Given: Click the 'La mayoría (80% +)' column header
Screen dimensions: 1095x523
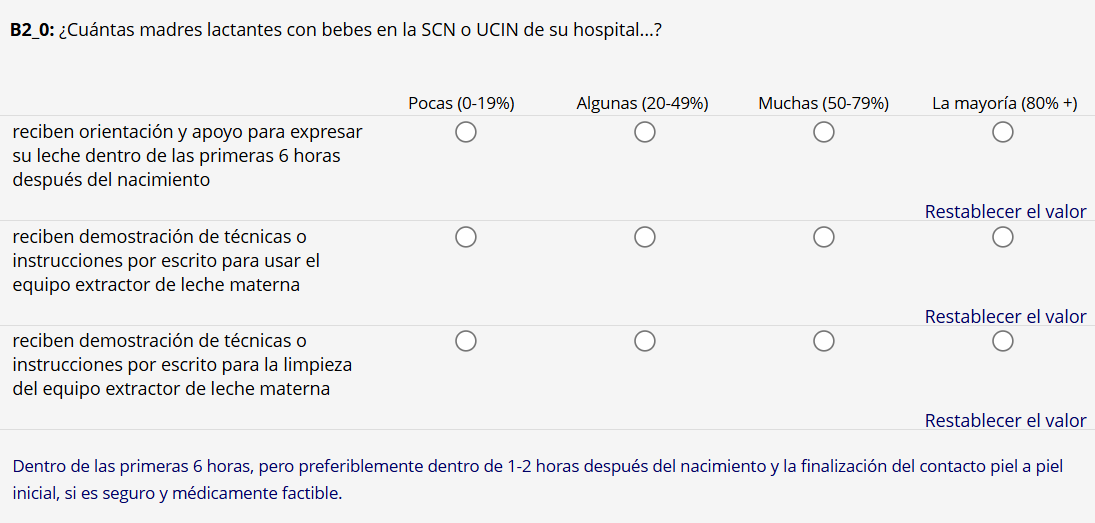Looking at the screenshot, I should pos(1004,103).
